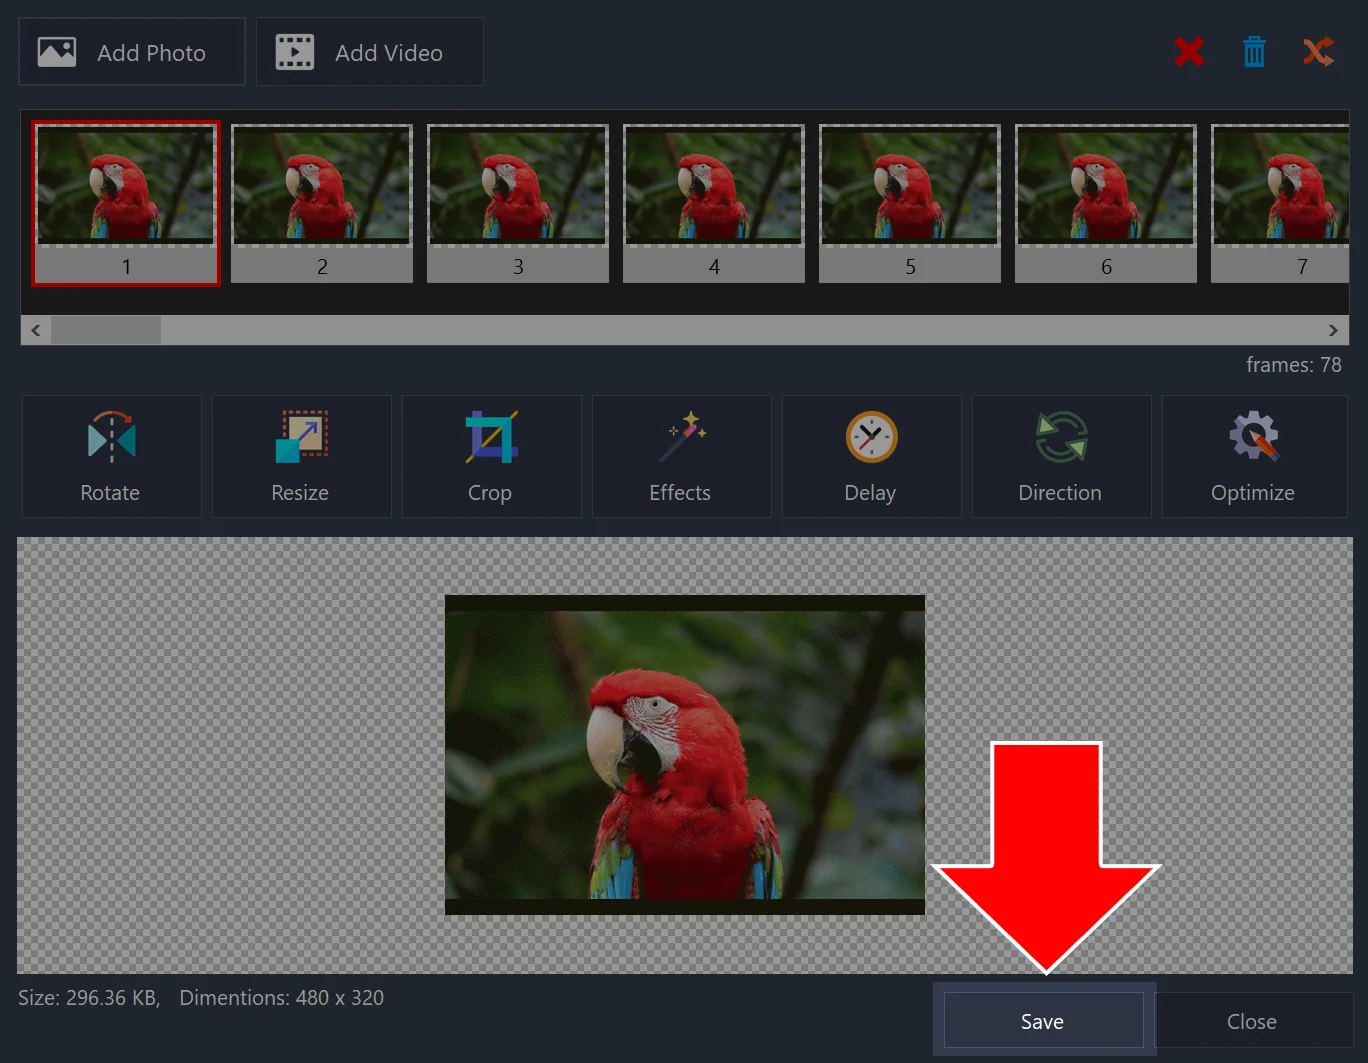
Task: Click the blue trash can icon
Action: [x=1254, y=52]
